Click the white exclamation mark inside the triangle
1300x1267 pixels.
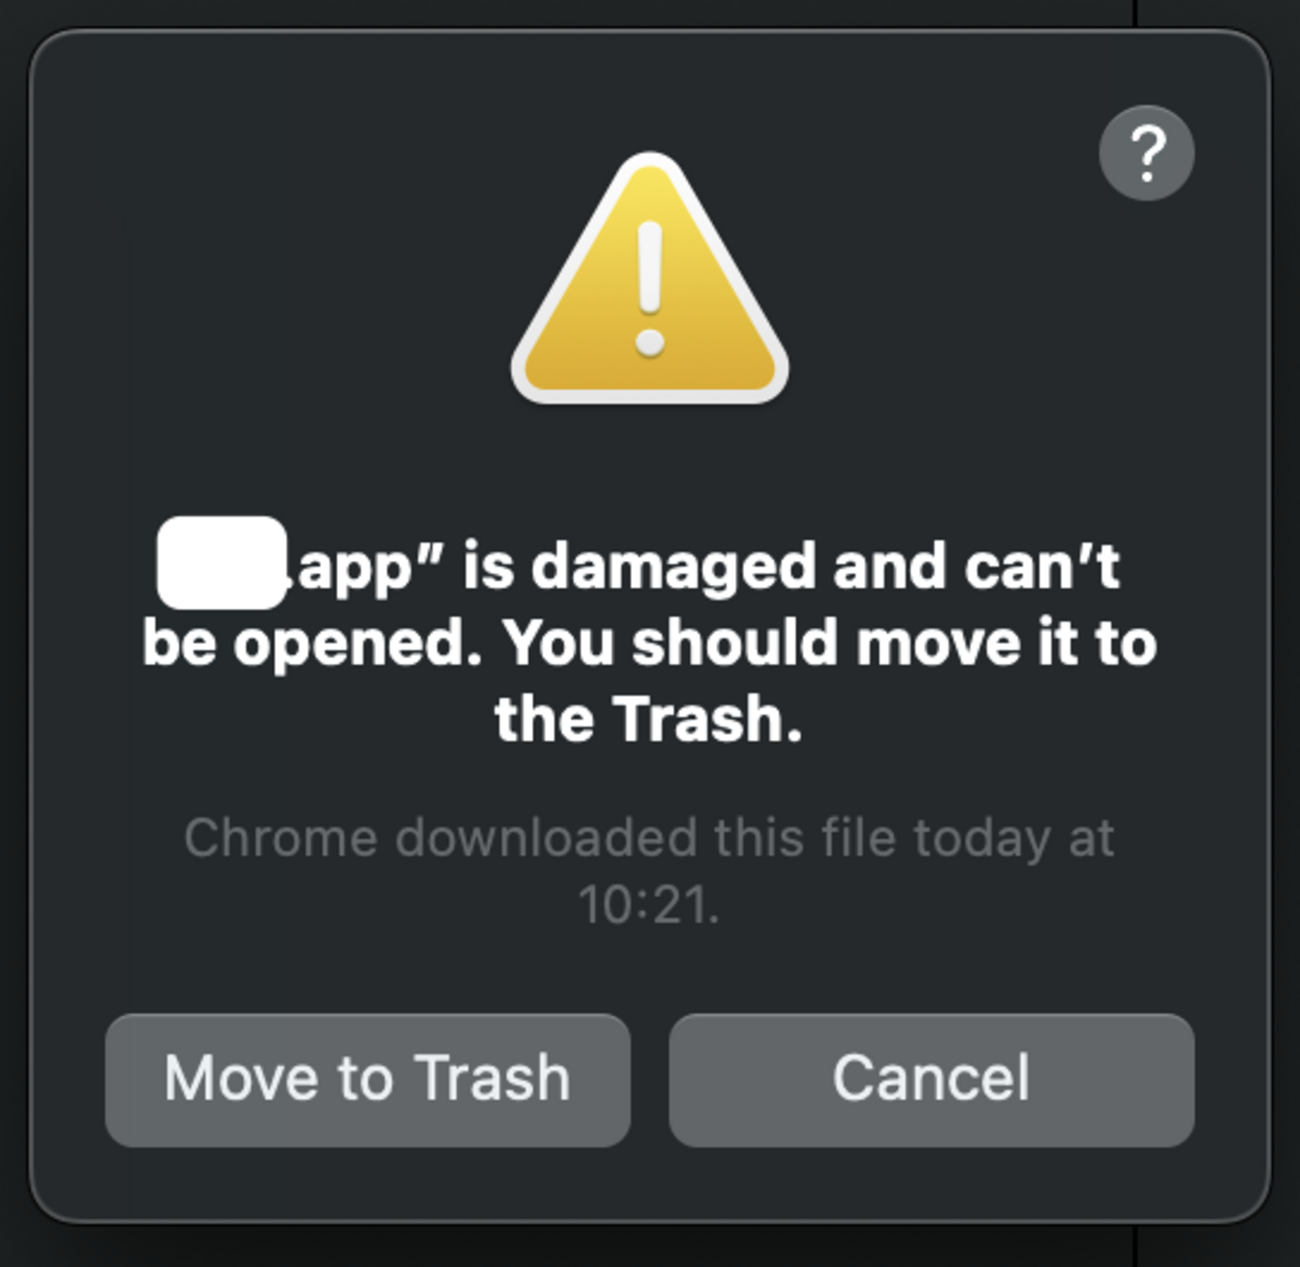(x=650, y=288)
